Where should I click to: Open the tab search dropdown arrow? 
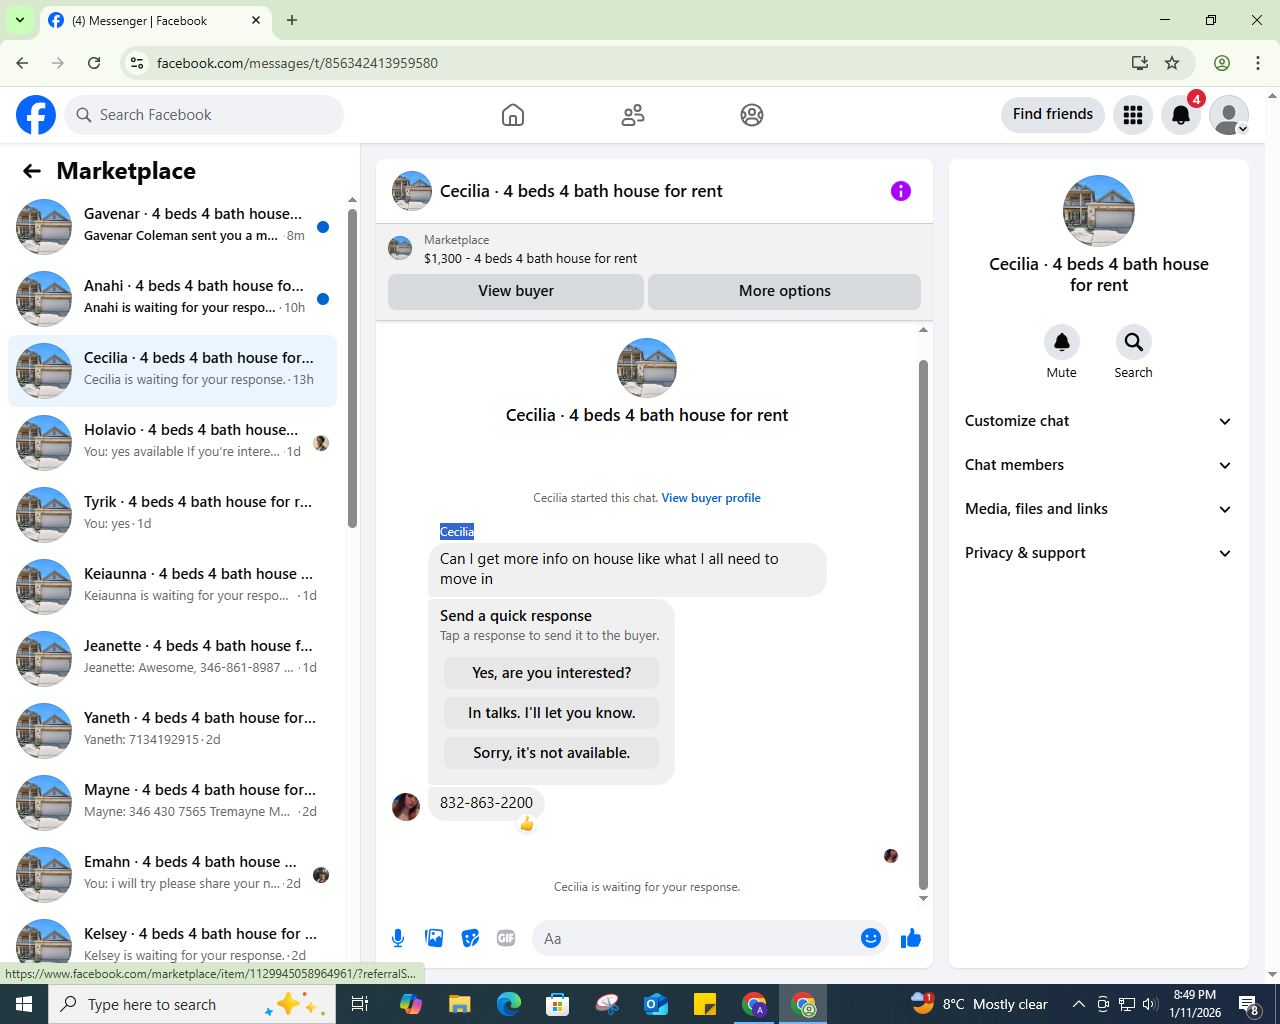tap(19, 20)
